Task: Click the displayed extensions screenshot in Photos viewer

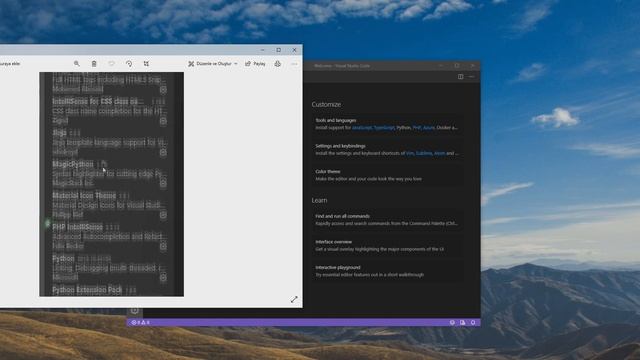Action: [x=111, y=184]
